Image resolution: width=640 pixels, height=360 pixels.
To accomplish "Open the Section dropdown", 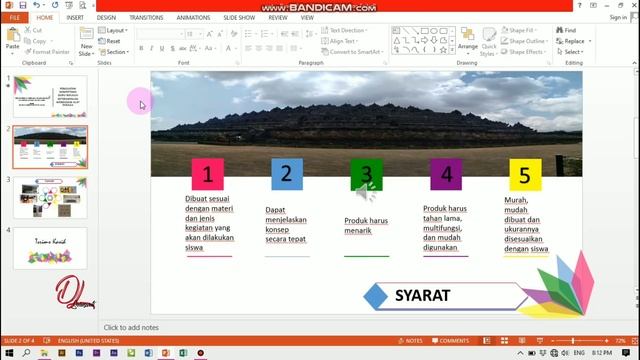I will click(x=114, y=52).
